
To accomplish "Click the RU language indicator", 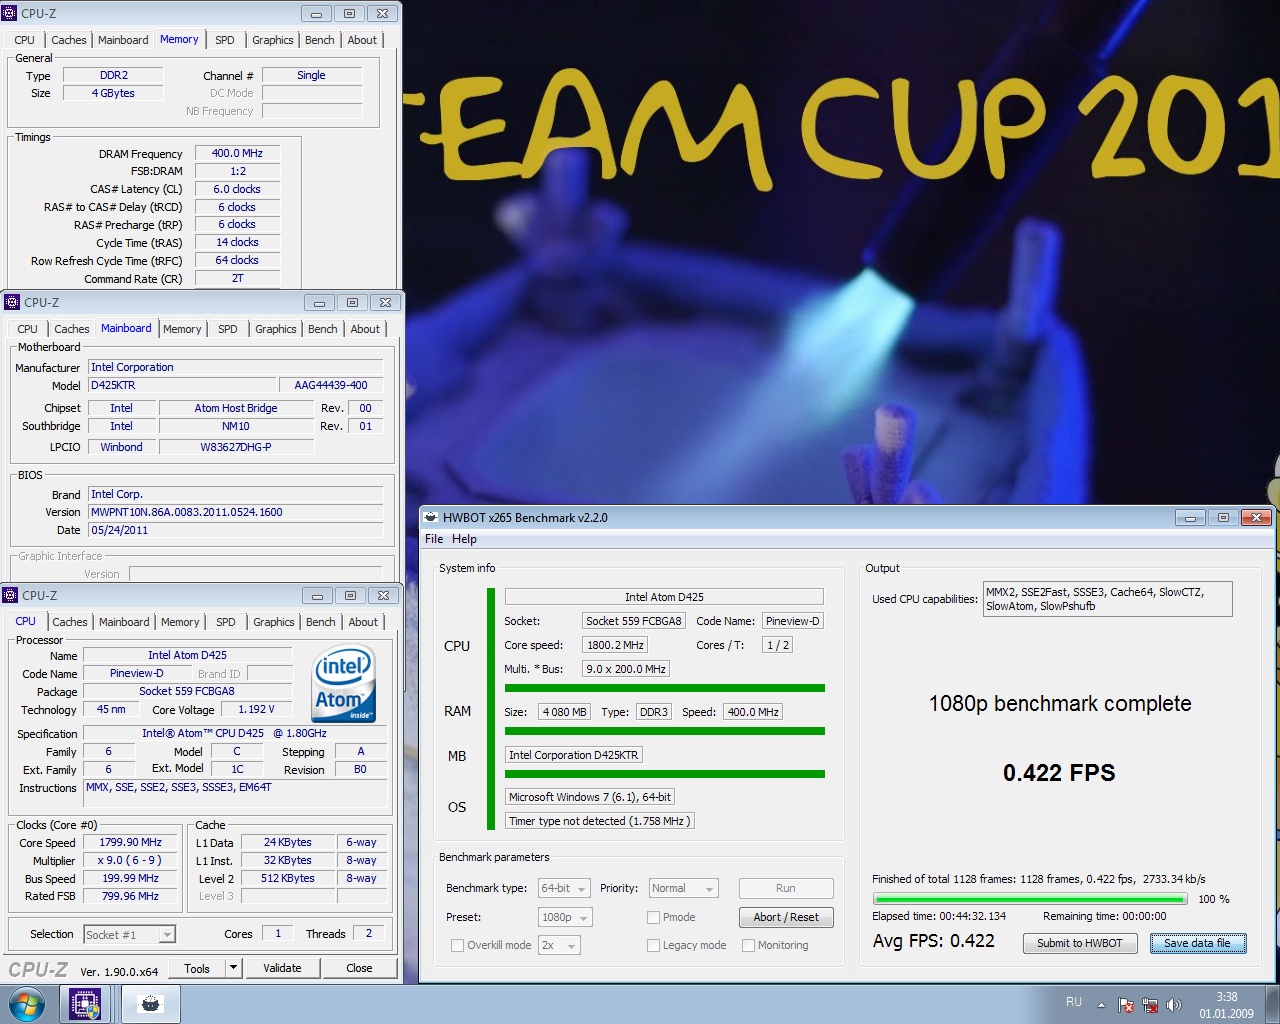I will pyautogui.click(x=1074, y=1002).
